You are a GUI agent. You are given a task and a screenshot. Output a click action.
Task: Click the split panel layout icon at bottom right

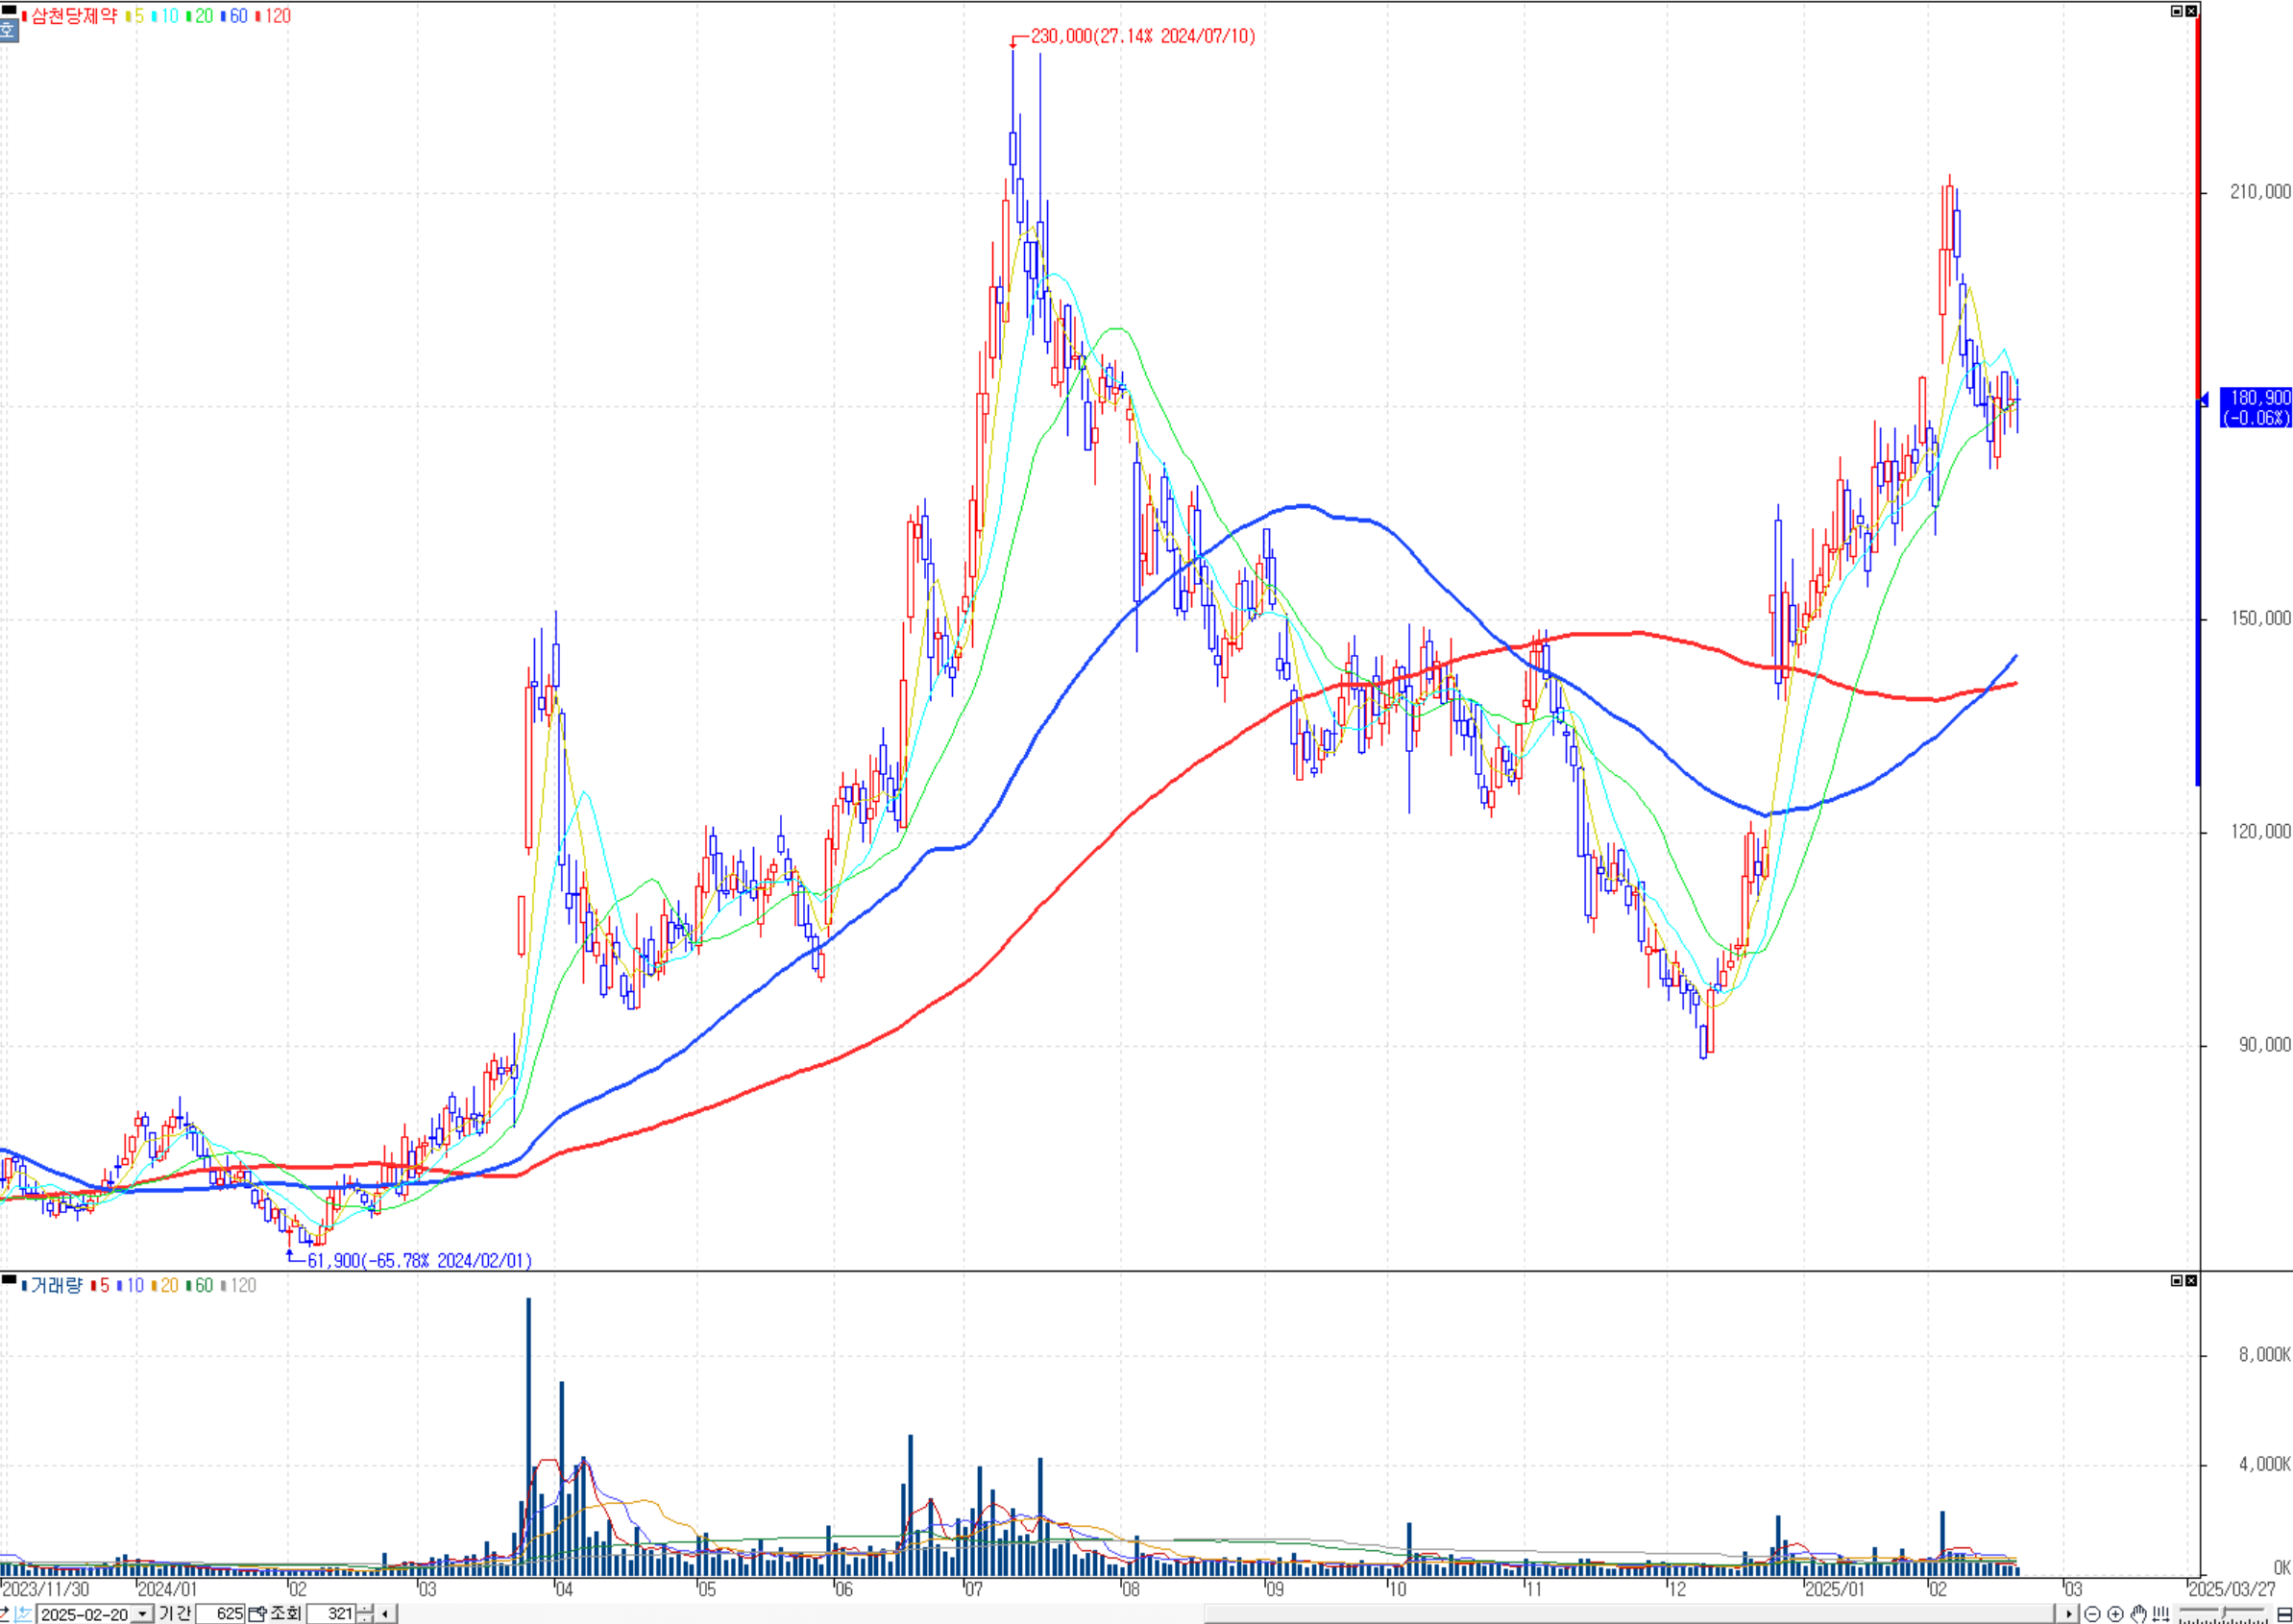[x=2284, y=1615]
